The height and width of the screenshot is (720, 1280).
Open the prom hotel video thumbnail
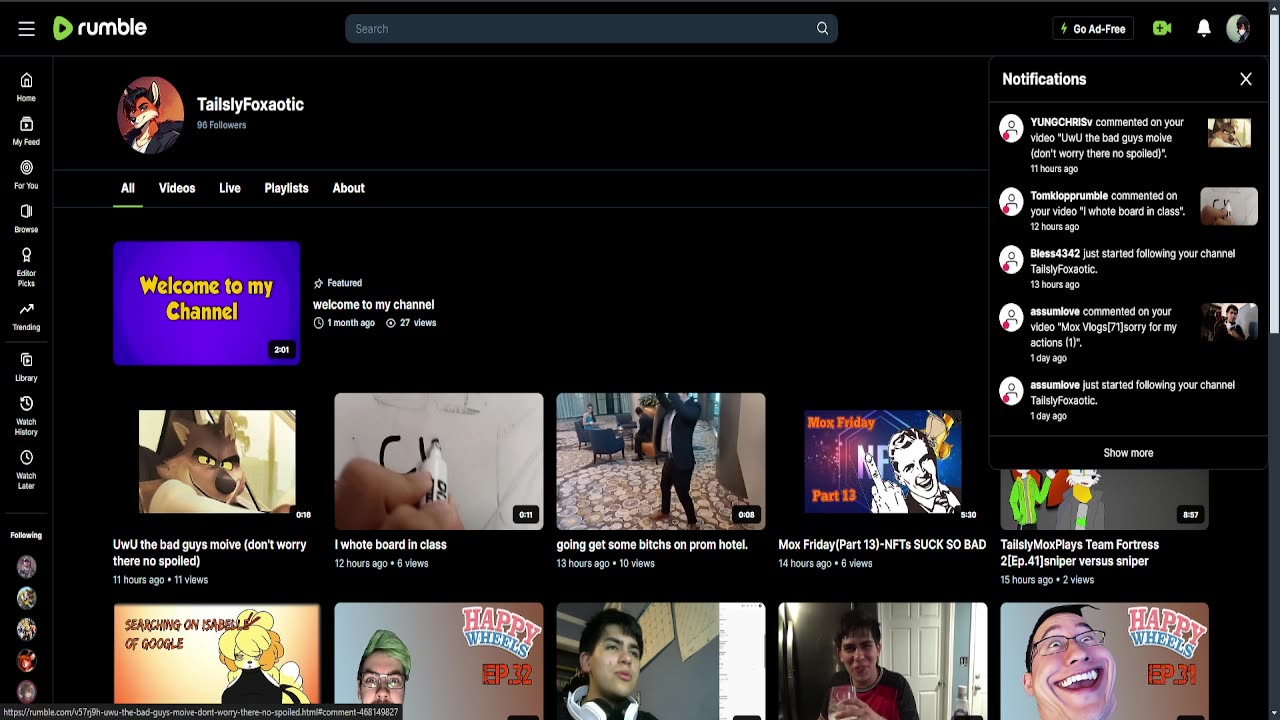coord(661,461)
